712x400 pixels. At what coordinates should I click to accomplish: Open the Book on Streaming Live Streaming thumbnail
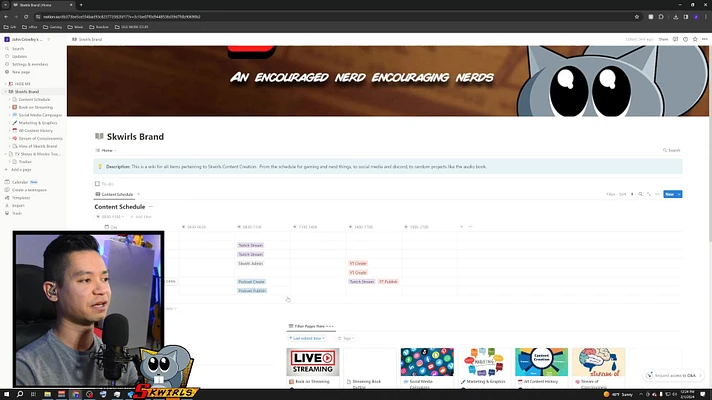click(313, 362)
